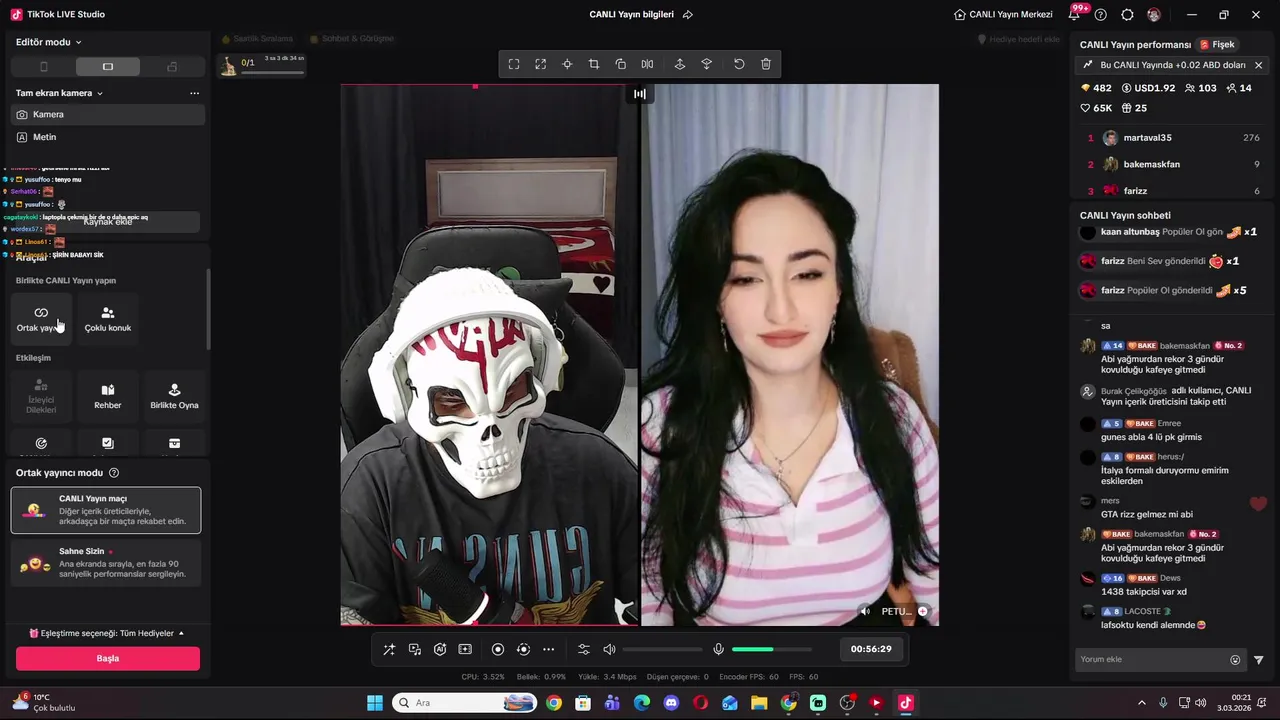The width and height of the screenshot is (1280, 720).
Task: Open the Birlikte Oyna tool
Action: 174,396
